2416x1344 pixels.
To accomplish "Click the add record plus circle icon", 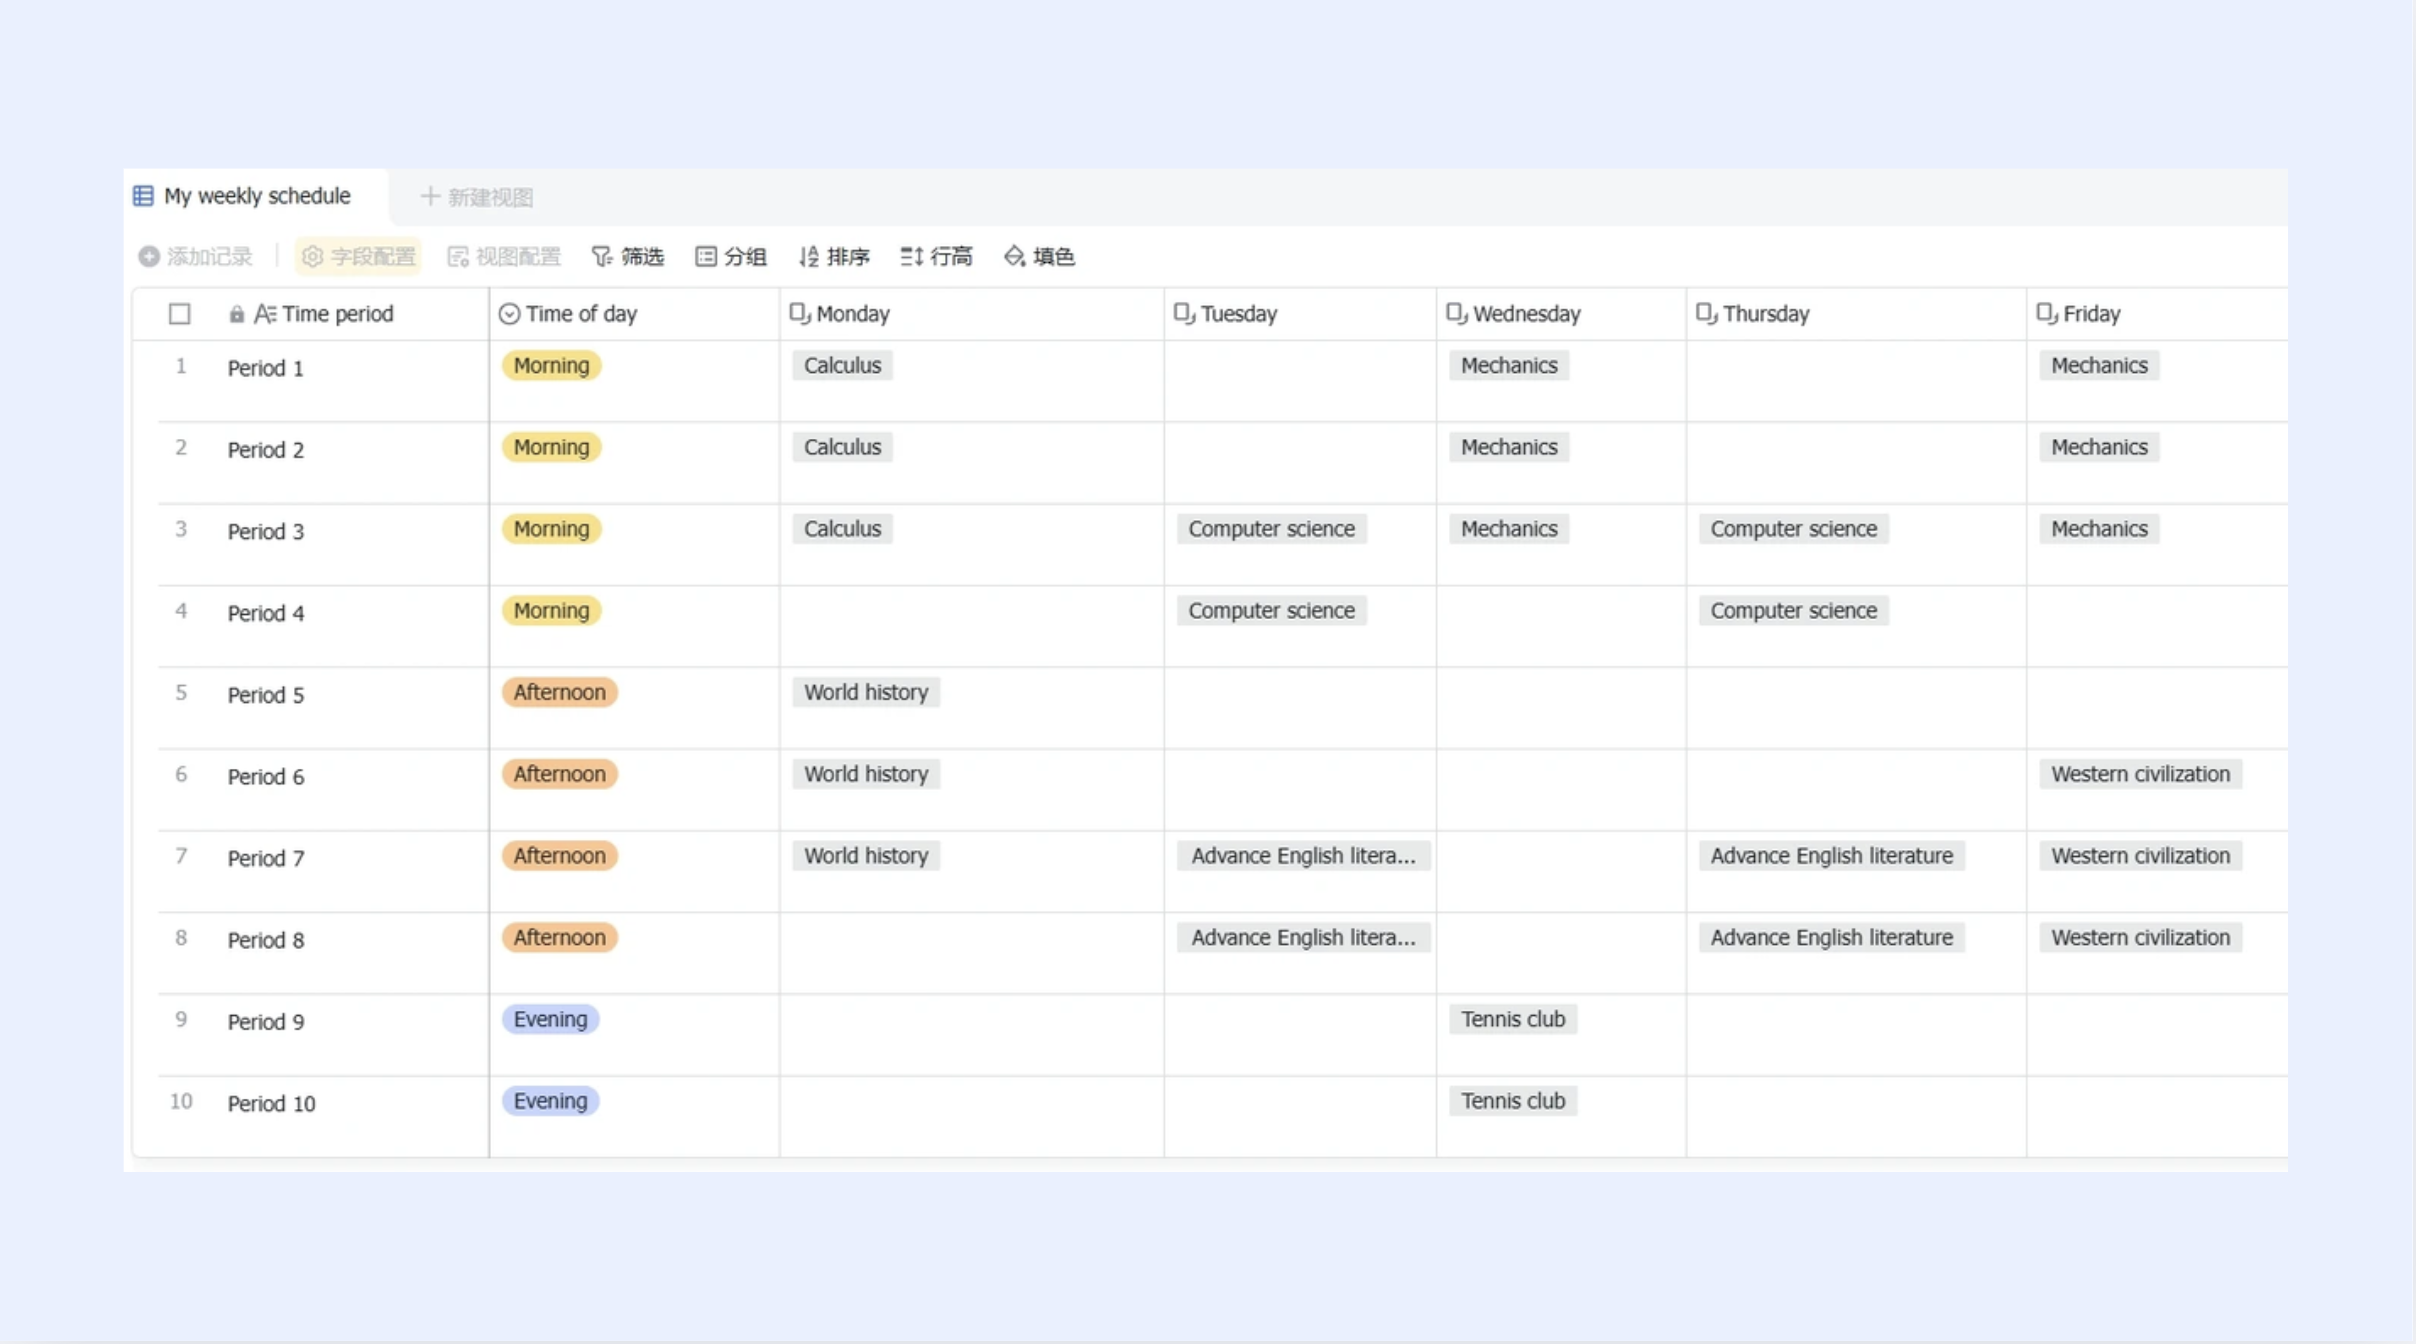I will click(x=149, y=257).
